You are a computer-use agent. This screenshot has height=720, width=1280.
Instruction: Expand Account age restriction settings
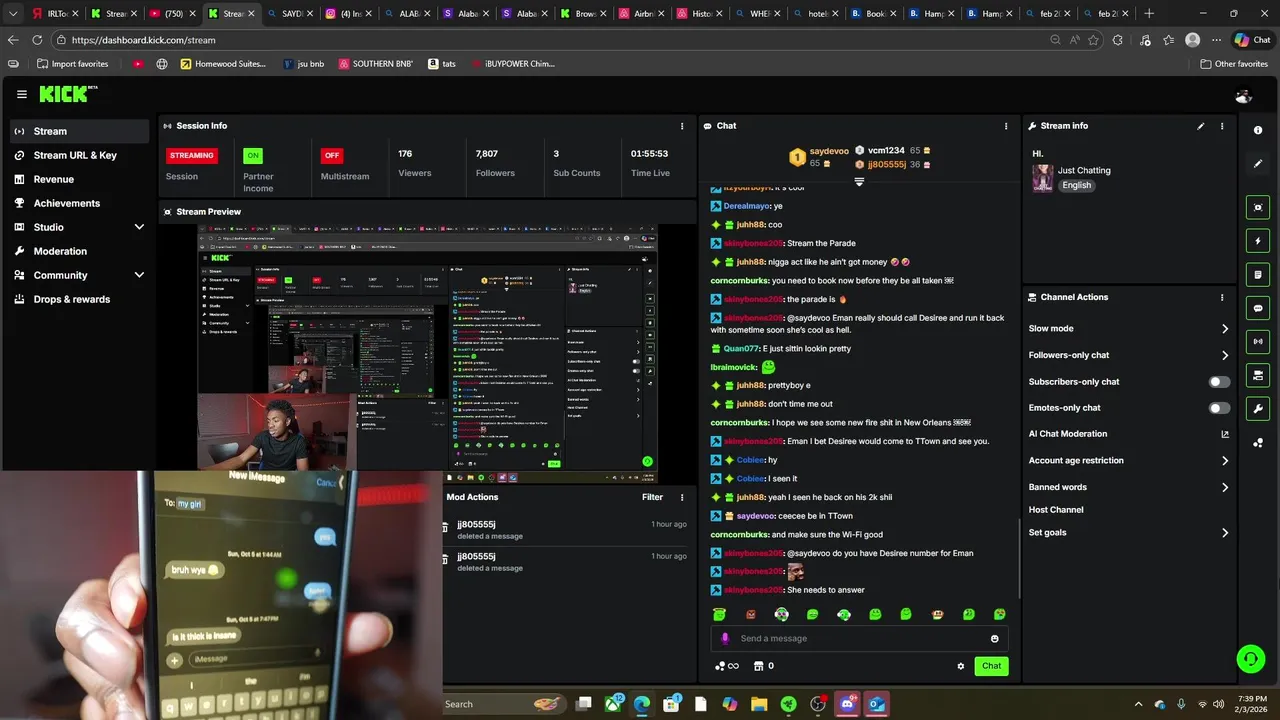(x=1225, y=461)
